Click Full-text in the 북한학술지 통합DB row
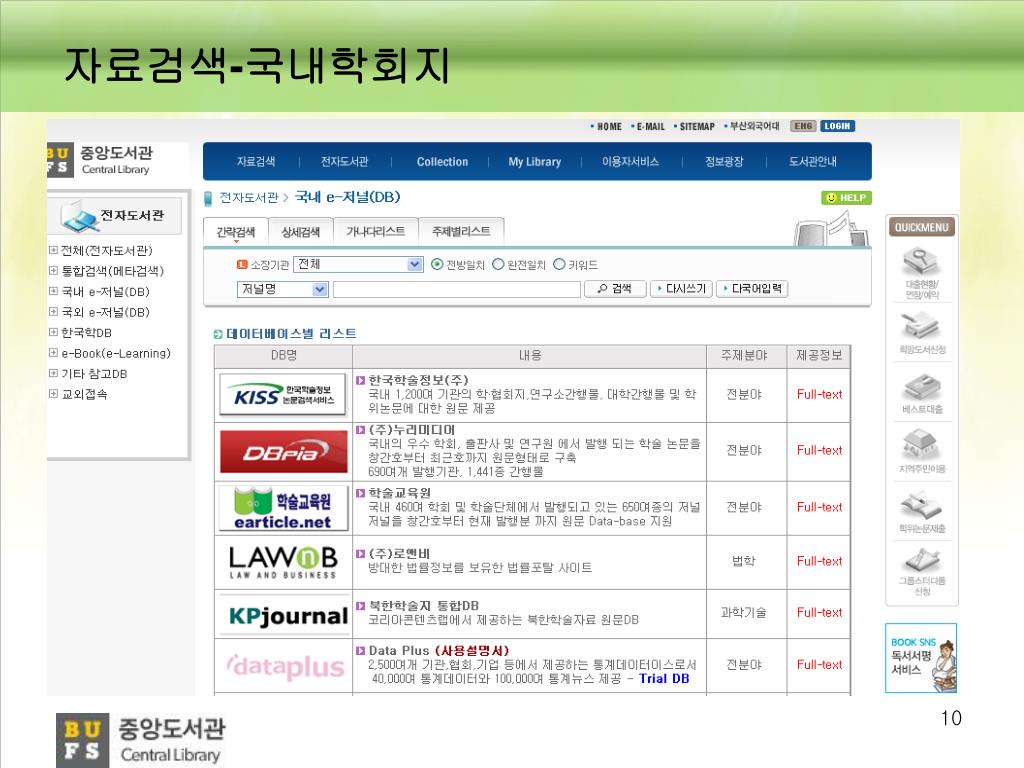Viewport: 1024px width, 768px height. click(819, 613)
